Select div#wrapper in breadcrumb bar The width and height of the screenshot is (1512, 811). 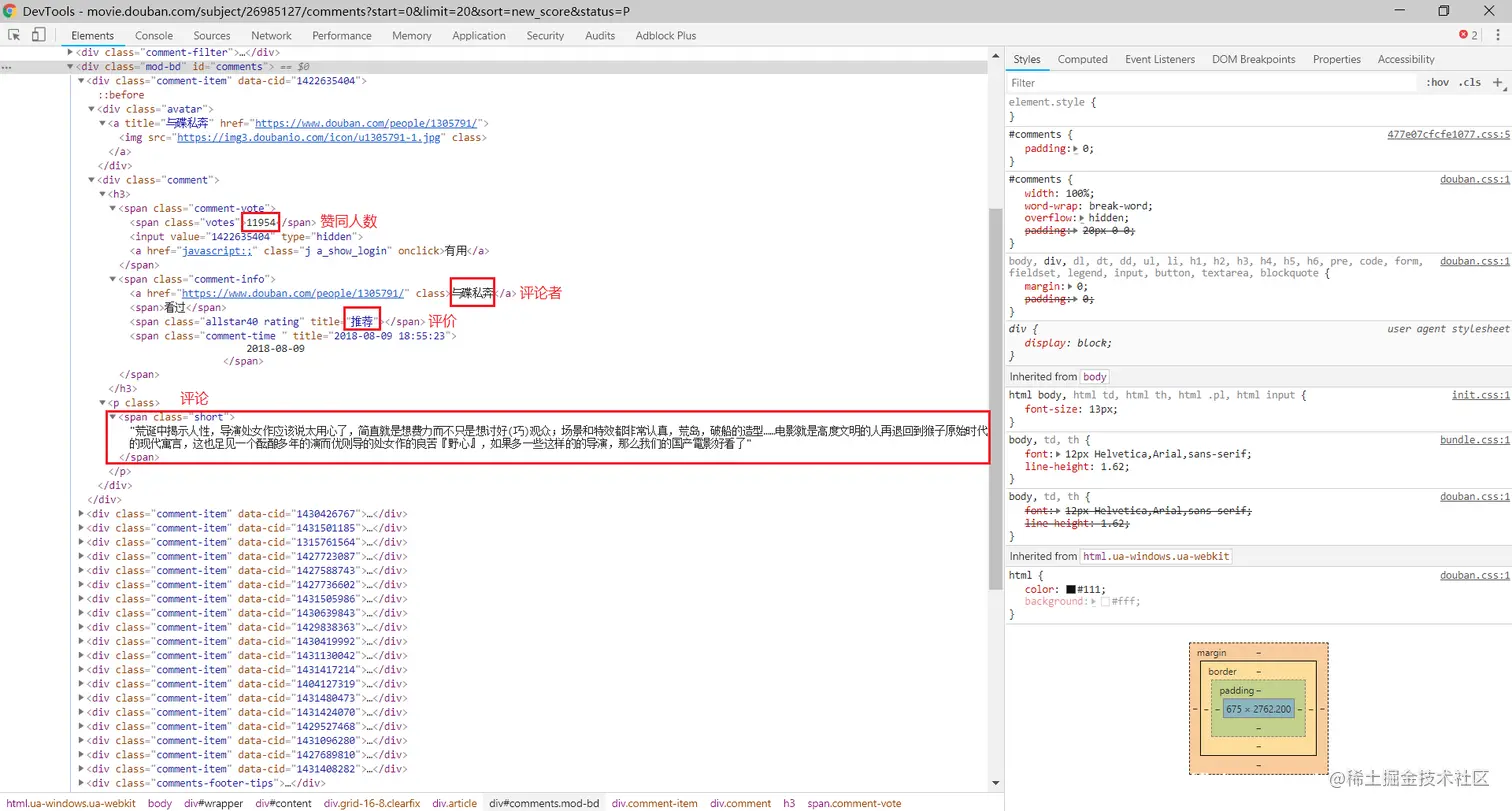[213, 803]
